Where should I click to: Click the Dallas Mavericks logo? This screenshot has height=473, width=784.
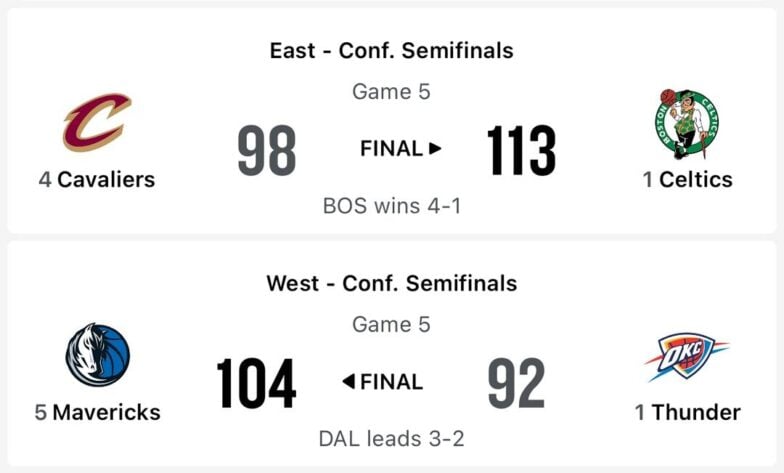point(98,354)
